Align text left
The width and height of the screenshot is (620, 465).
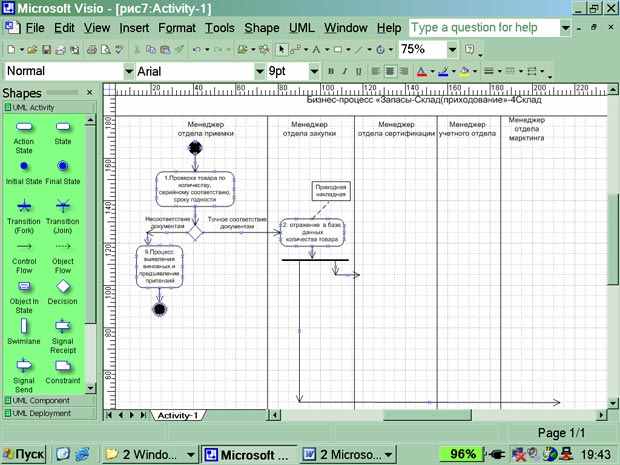376,71
